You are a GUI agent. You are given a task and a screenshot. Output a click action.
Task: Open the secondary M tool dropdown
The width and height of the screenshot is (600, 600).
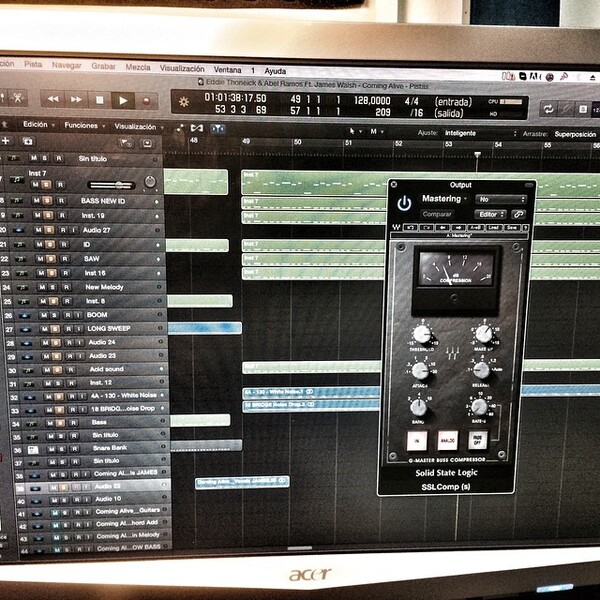377,132
